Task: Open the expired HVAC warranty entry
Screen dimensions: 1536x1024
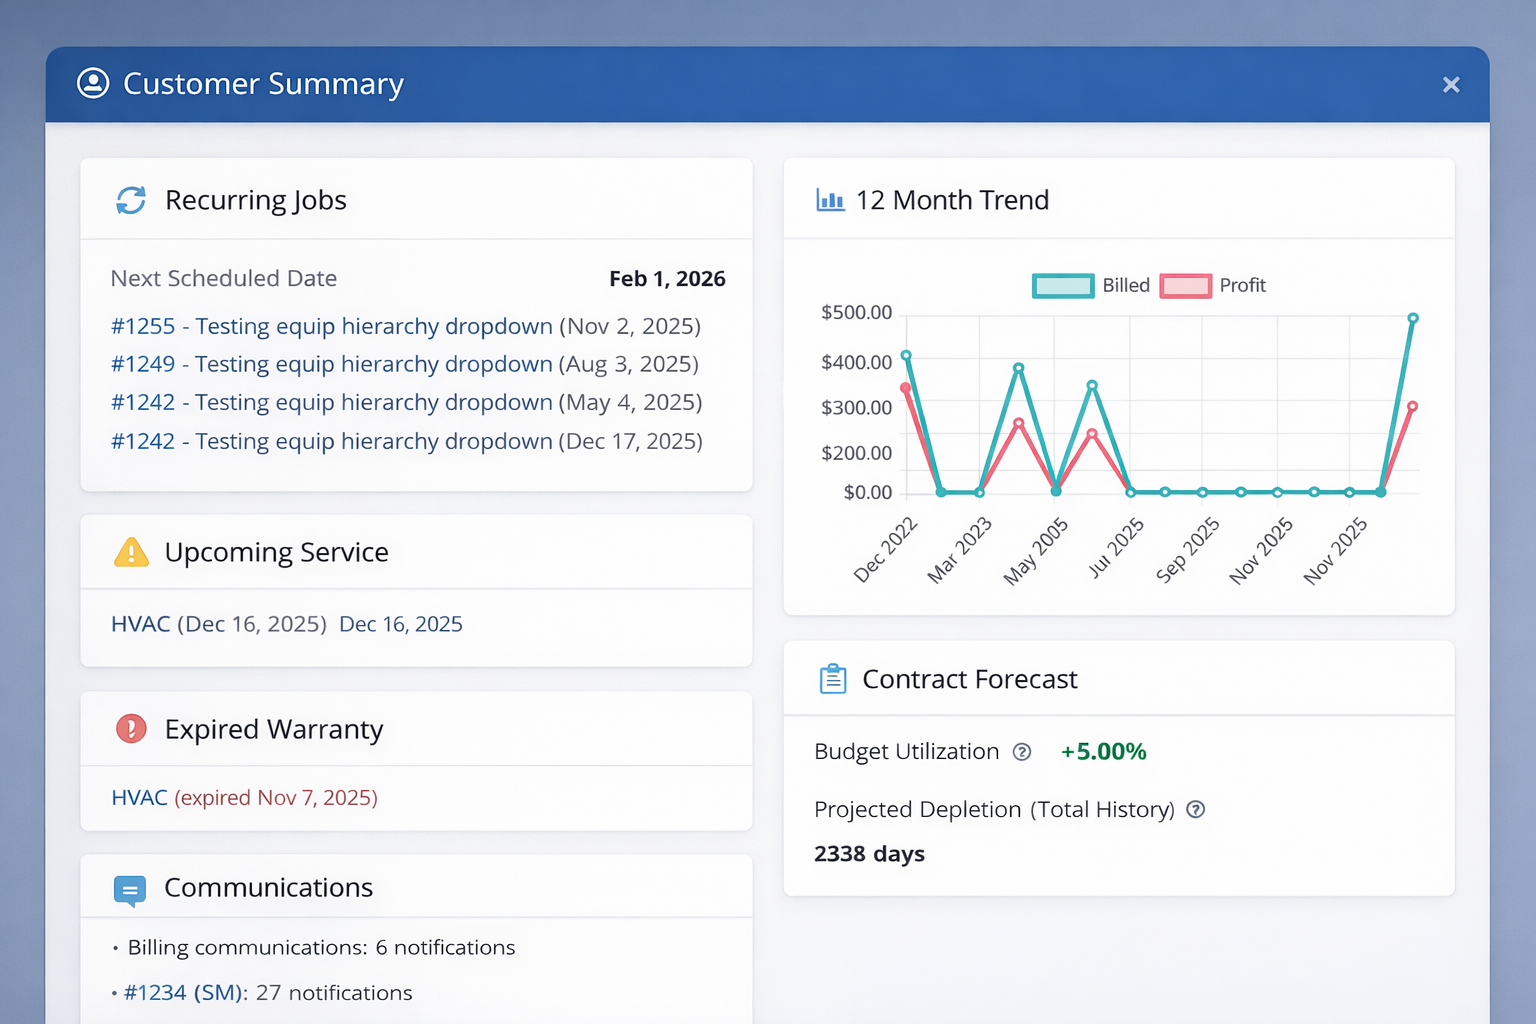Action: pyautogui.click(x=139, y=797)
